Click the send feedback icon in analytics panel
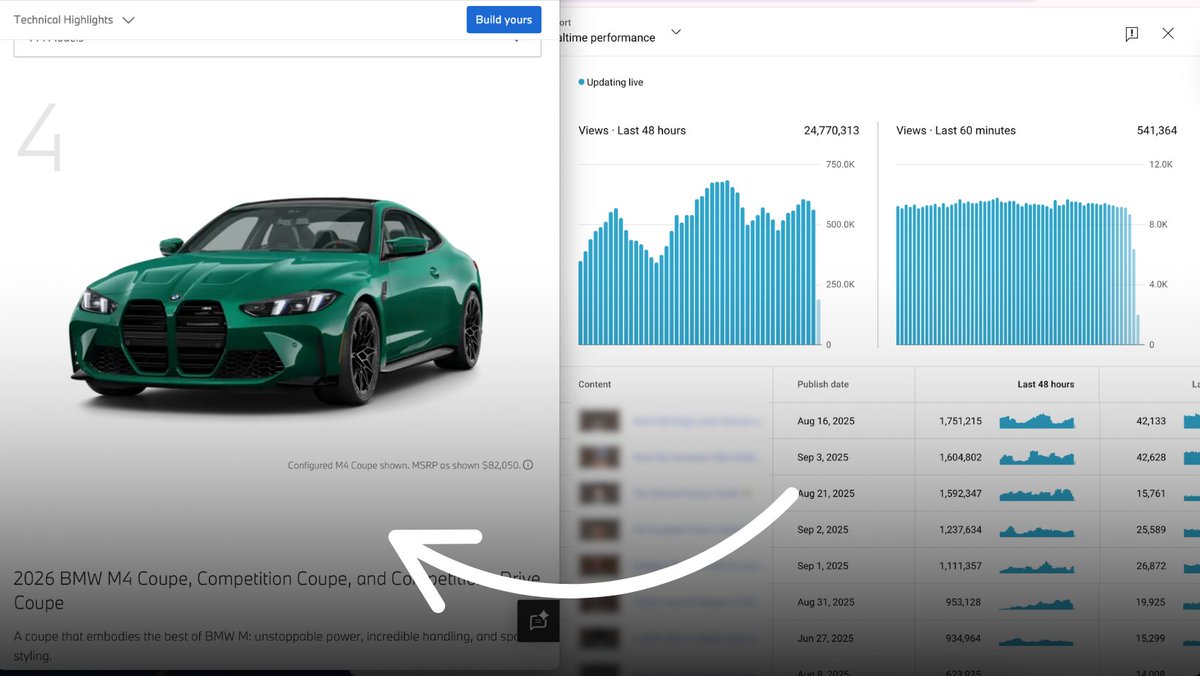 point(1131,34)
